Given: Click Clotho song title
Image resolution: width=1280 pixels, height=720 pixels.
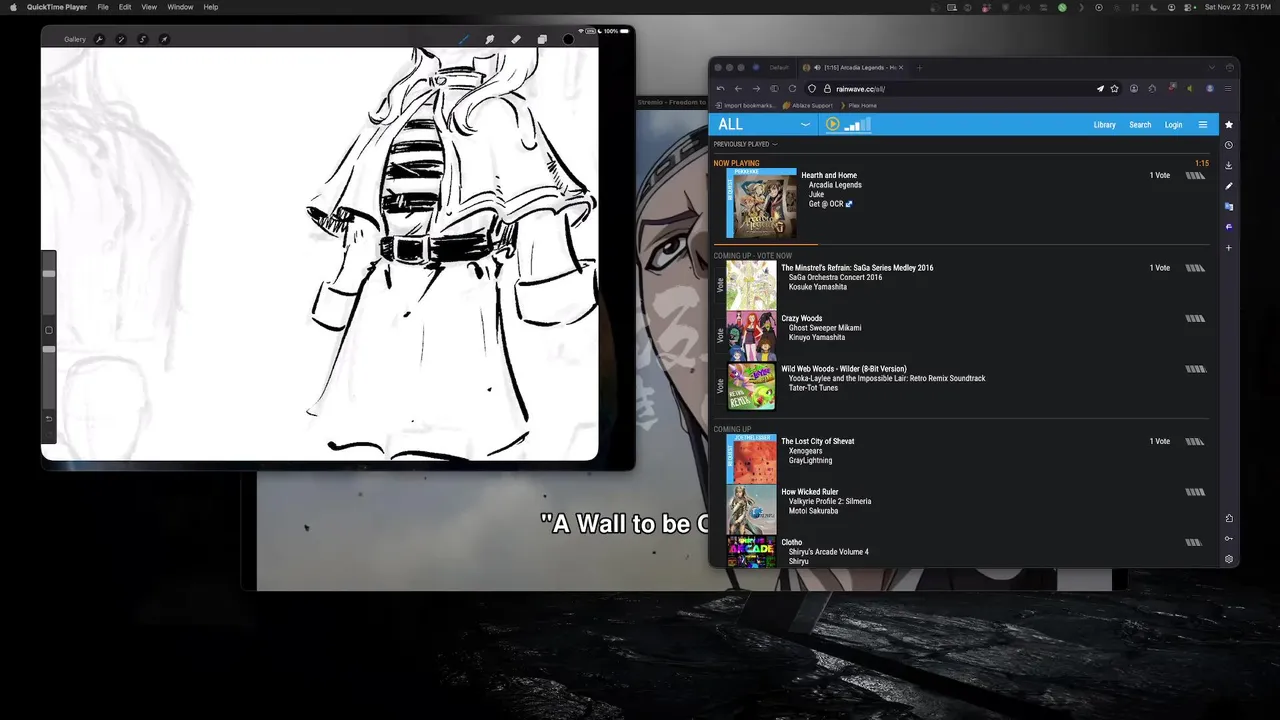Looking at the screenshot, I should [x=792, y=542].
